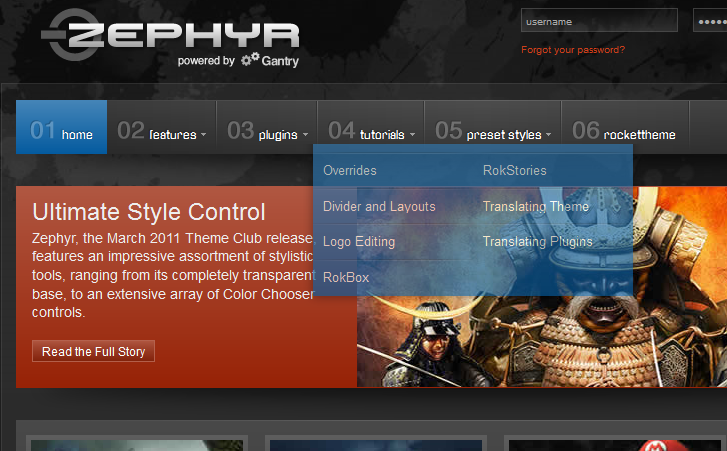
Task: Open the 06 rockettheme menu item
Action: click(625, 127)
